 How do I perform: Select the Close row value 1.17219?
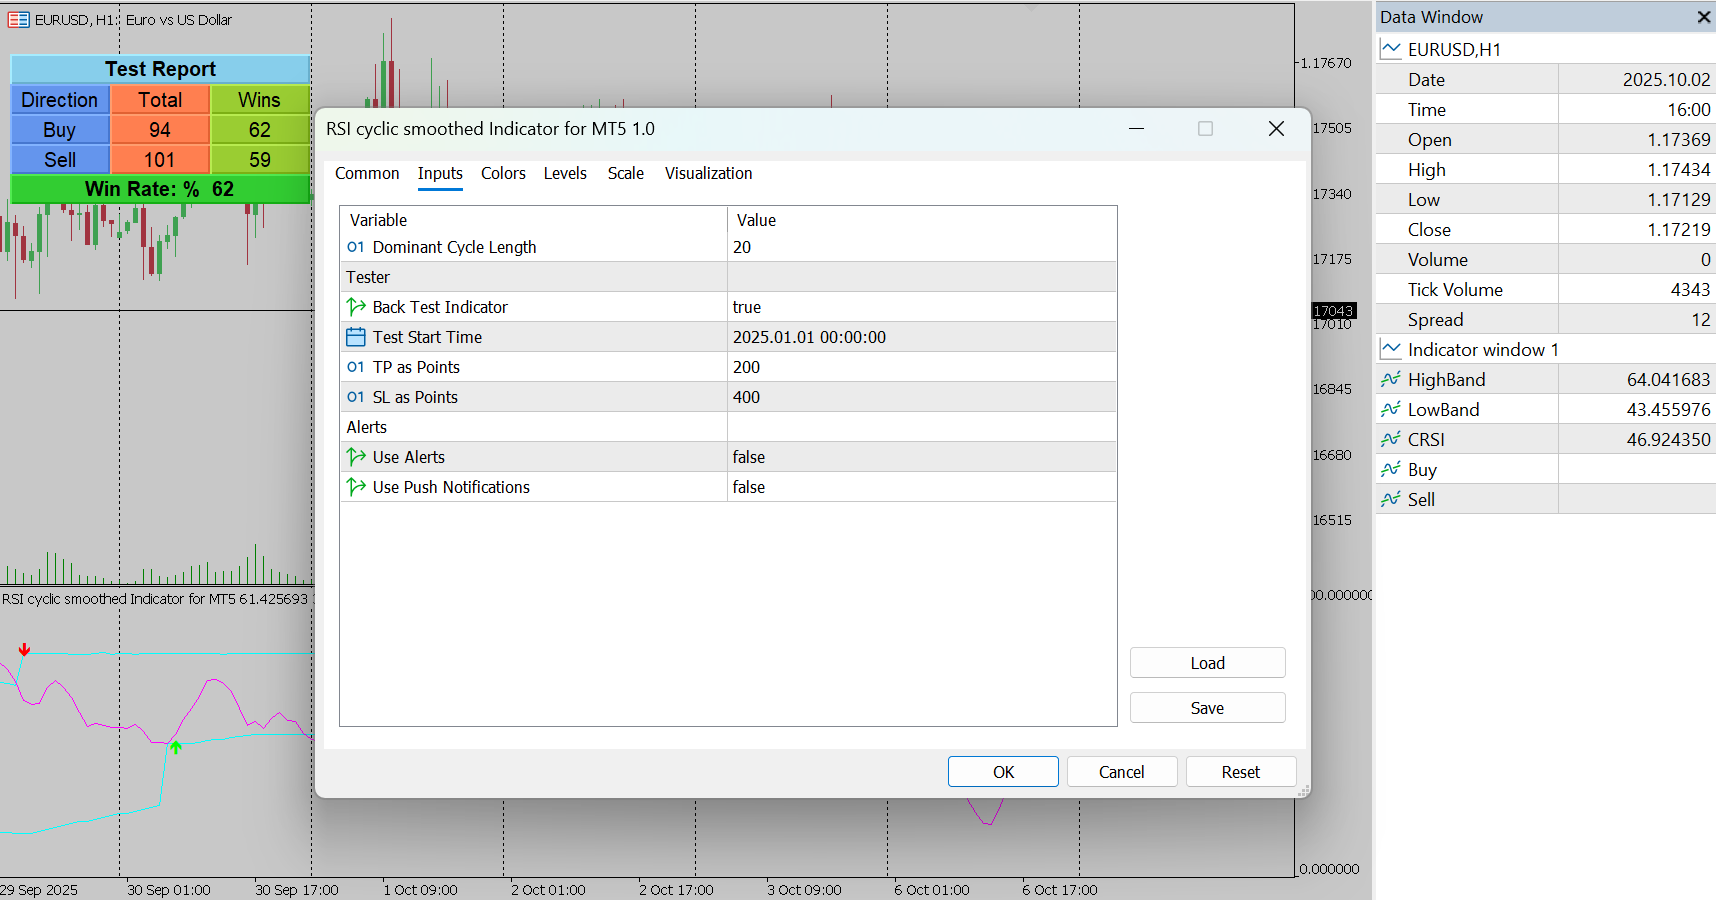[x=1546, y=229]
